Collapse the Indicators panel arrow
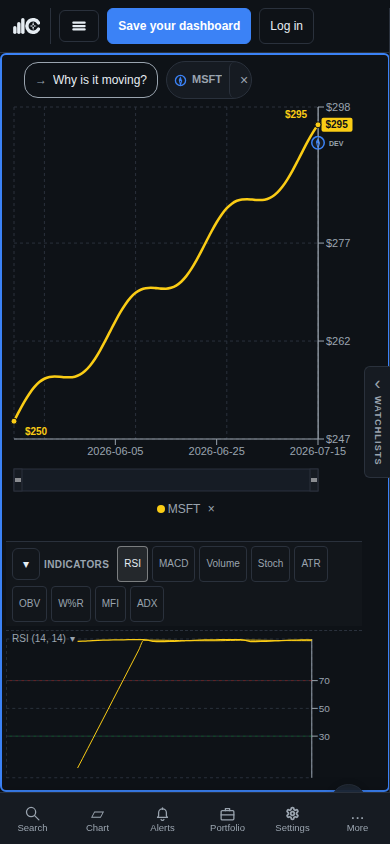The width and height of the screenshot is (390, 844). pos(26,564)
